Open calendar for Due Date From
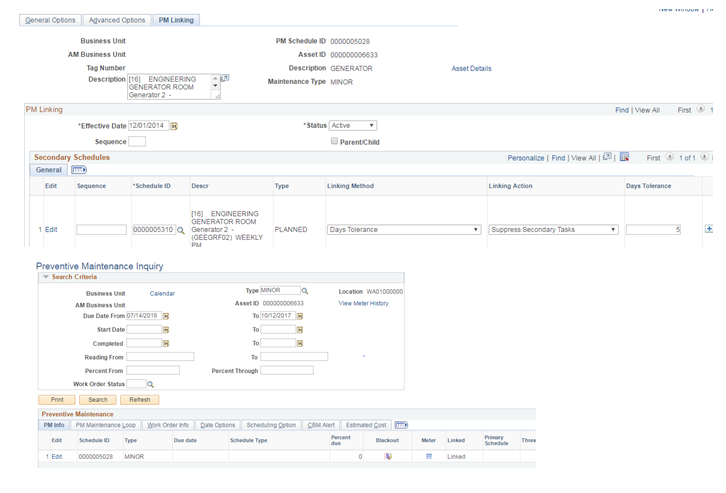726x493 pixels. [166, 316]
